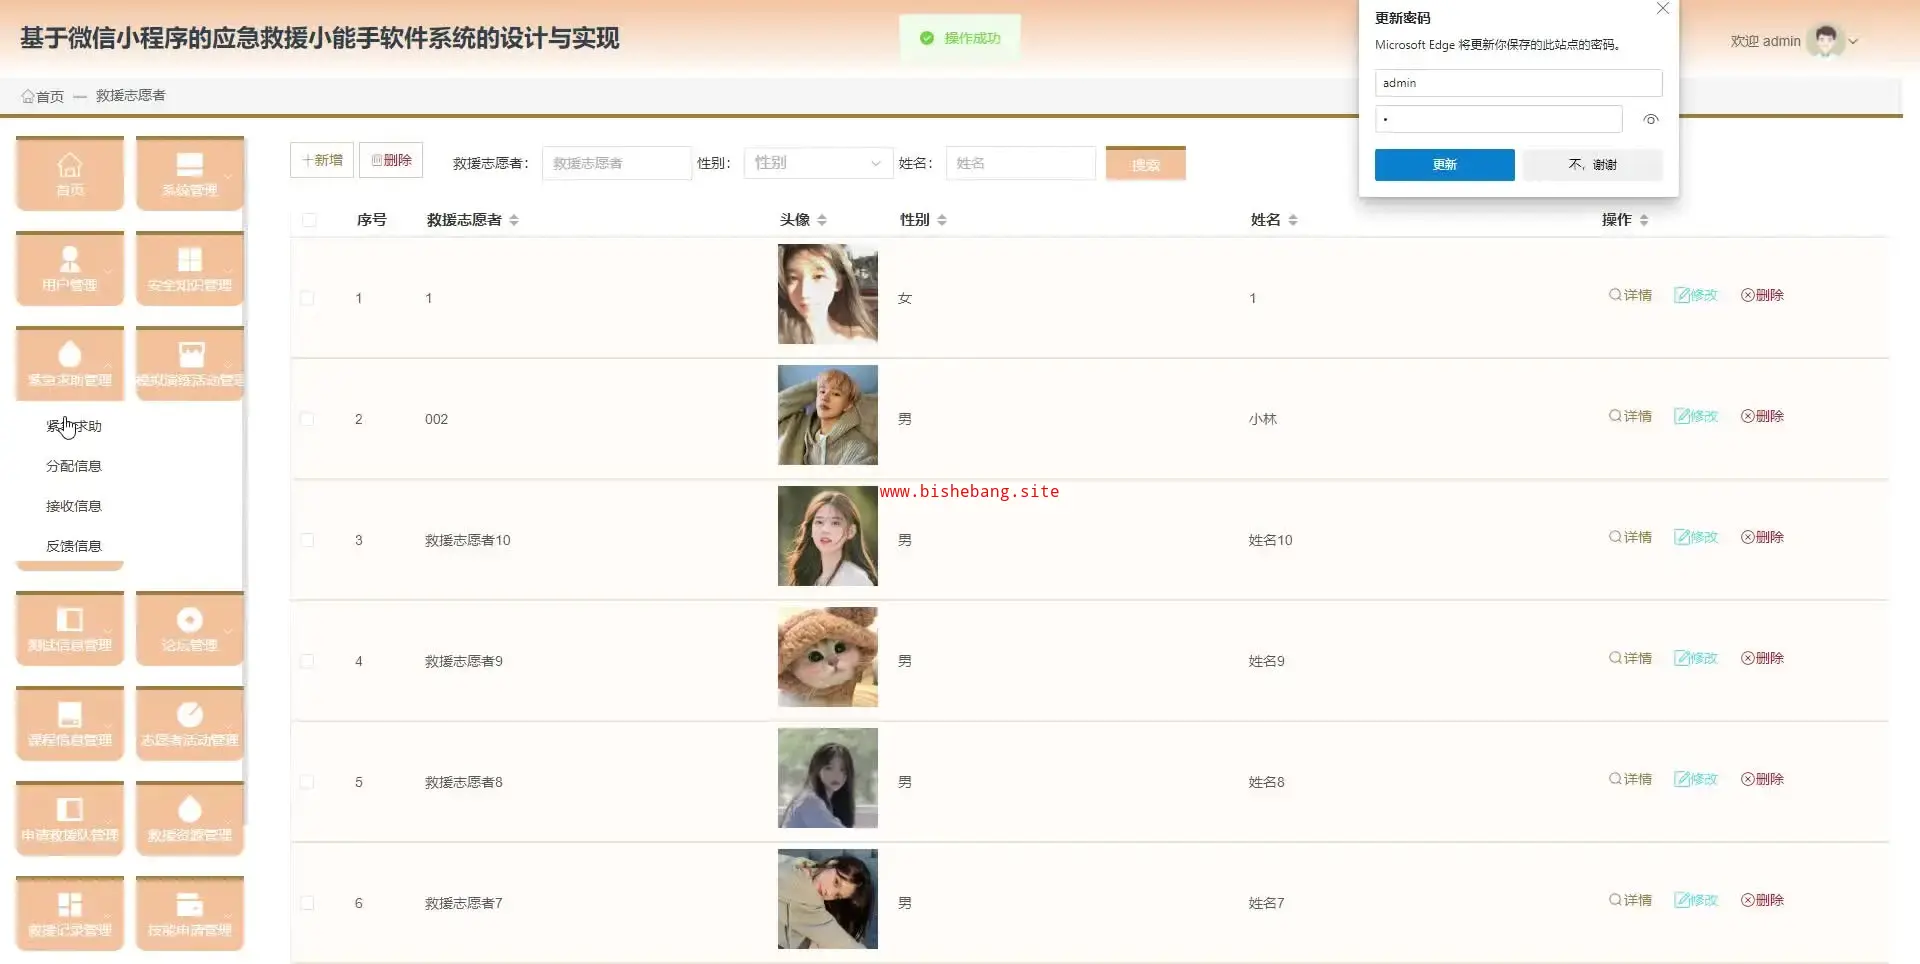Edit (修改) volunteer row 1
This screenshot has height=964, width=1920.
[1696, 295]
